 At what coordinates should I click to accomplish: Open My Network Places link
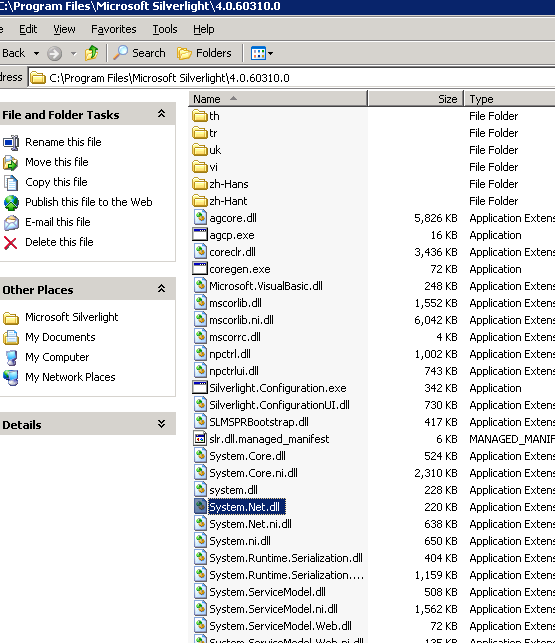click(70, 377)
